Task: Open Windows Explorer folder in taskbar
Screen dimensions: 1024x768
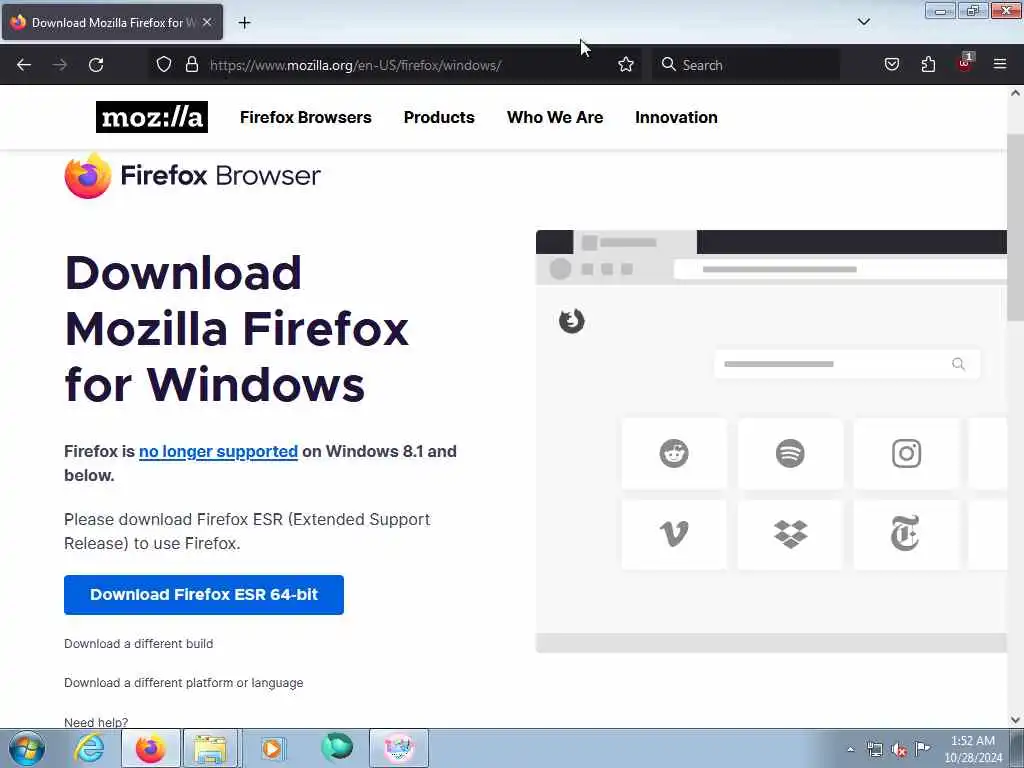Action: 210,748
